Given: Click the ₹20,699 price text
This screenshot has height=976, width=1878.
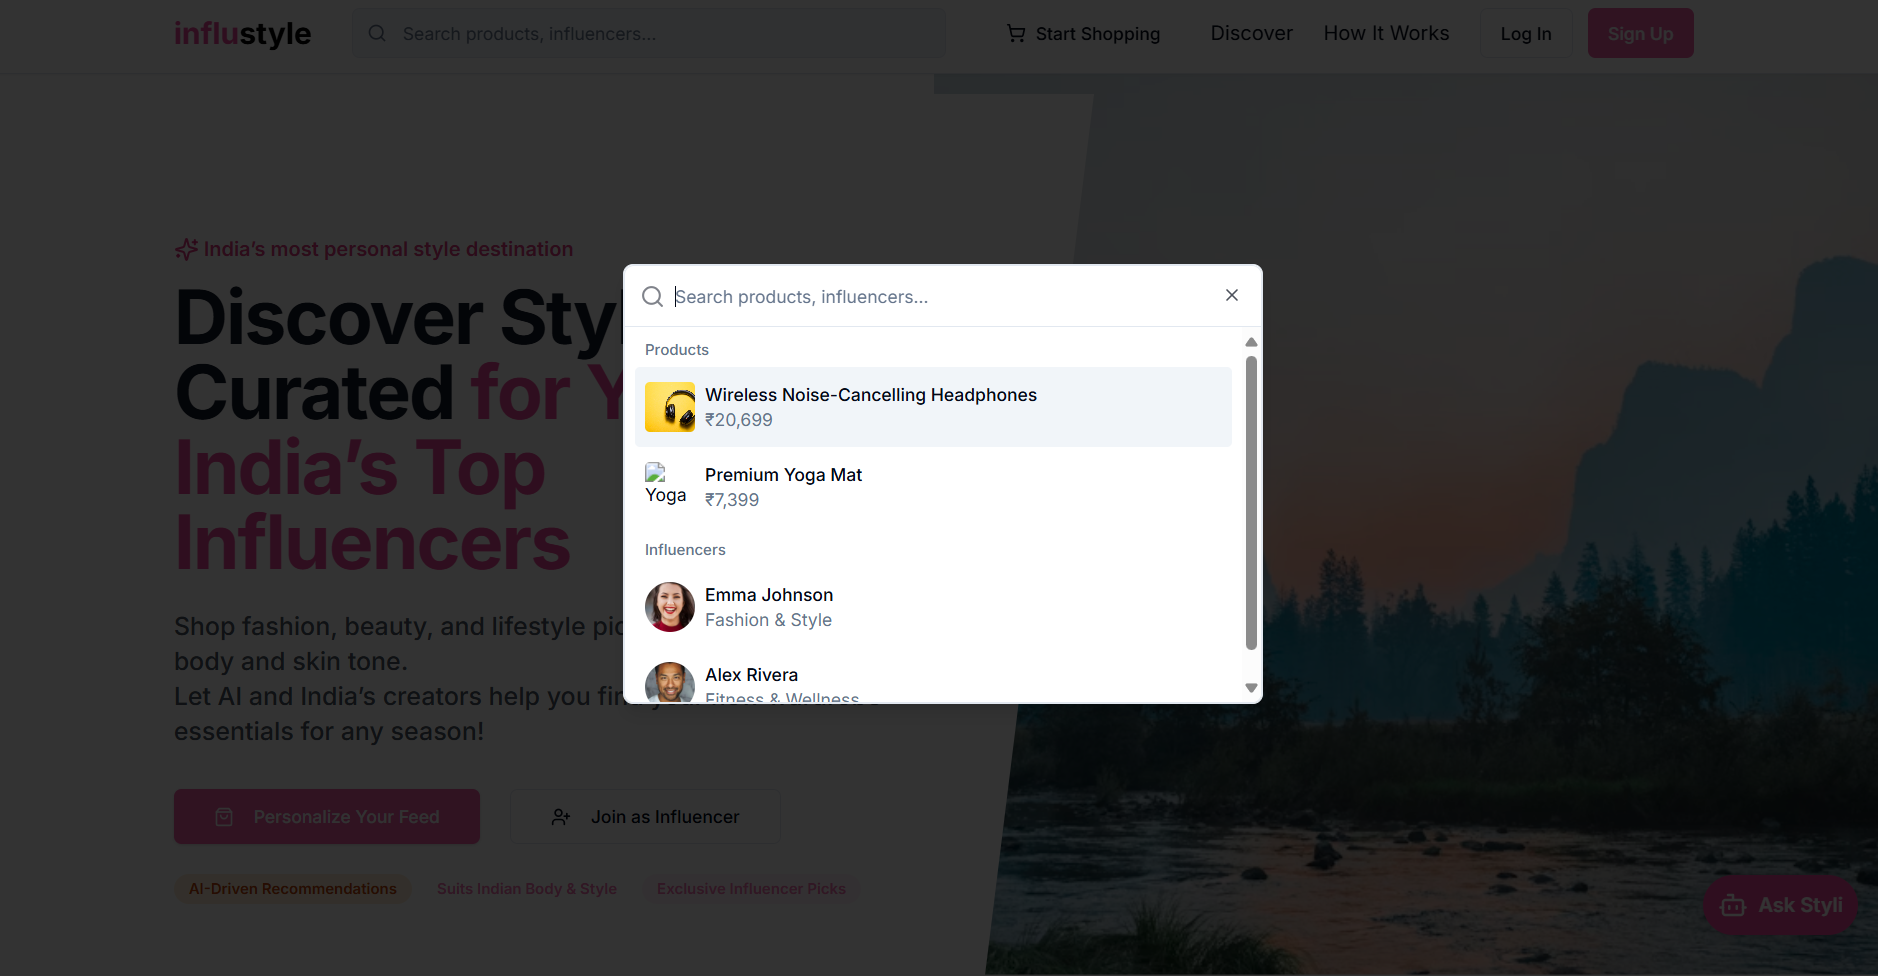Looking at the screenshot, I should pyautogui.click(x=739, y=420).
